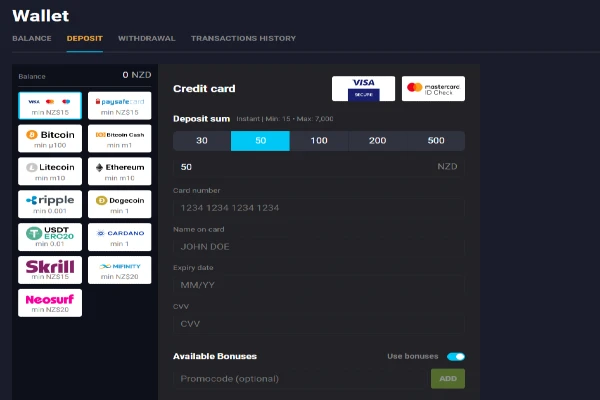Select Litecoin payment tile

(50, 171)
